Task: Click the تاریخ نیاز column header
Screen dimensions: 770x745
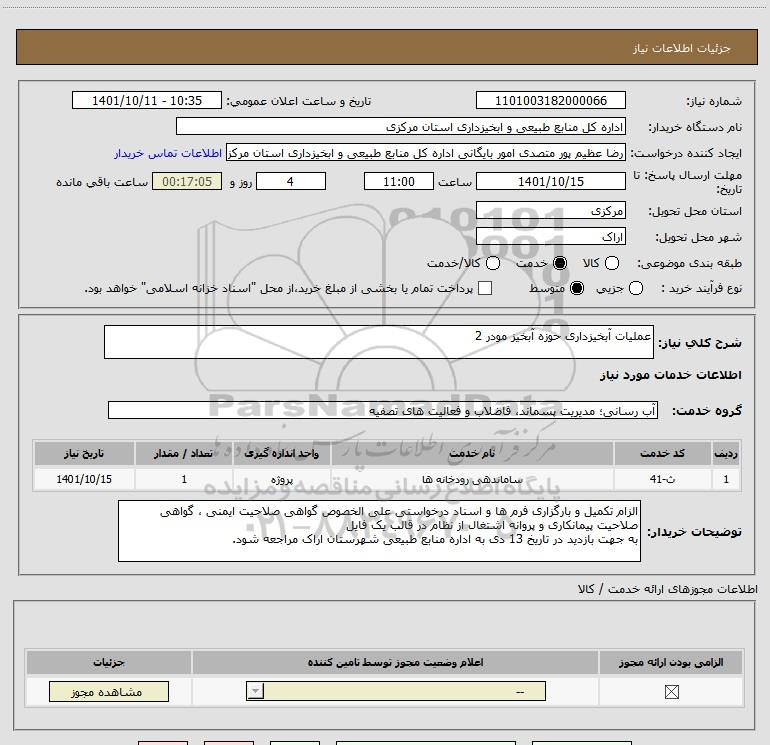Action: coord(84,453)
